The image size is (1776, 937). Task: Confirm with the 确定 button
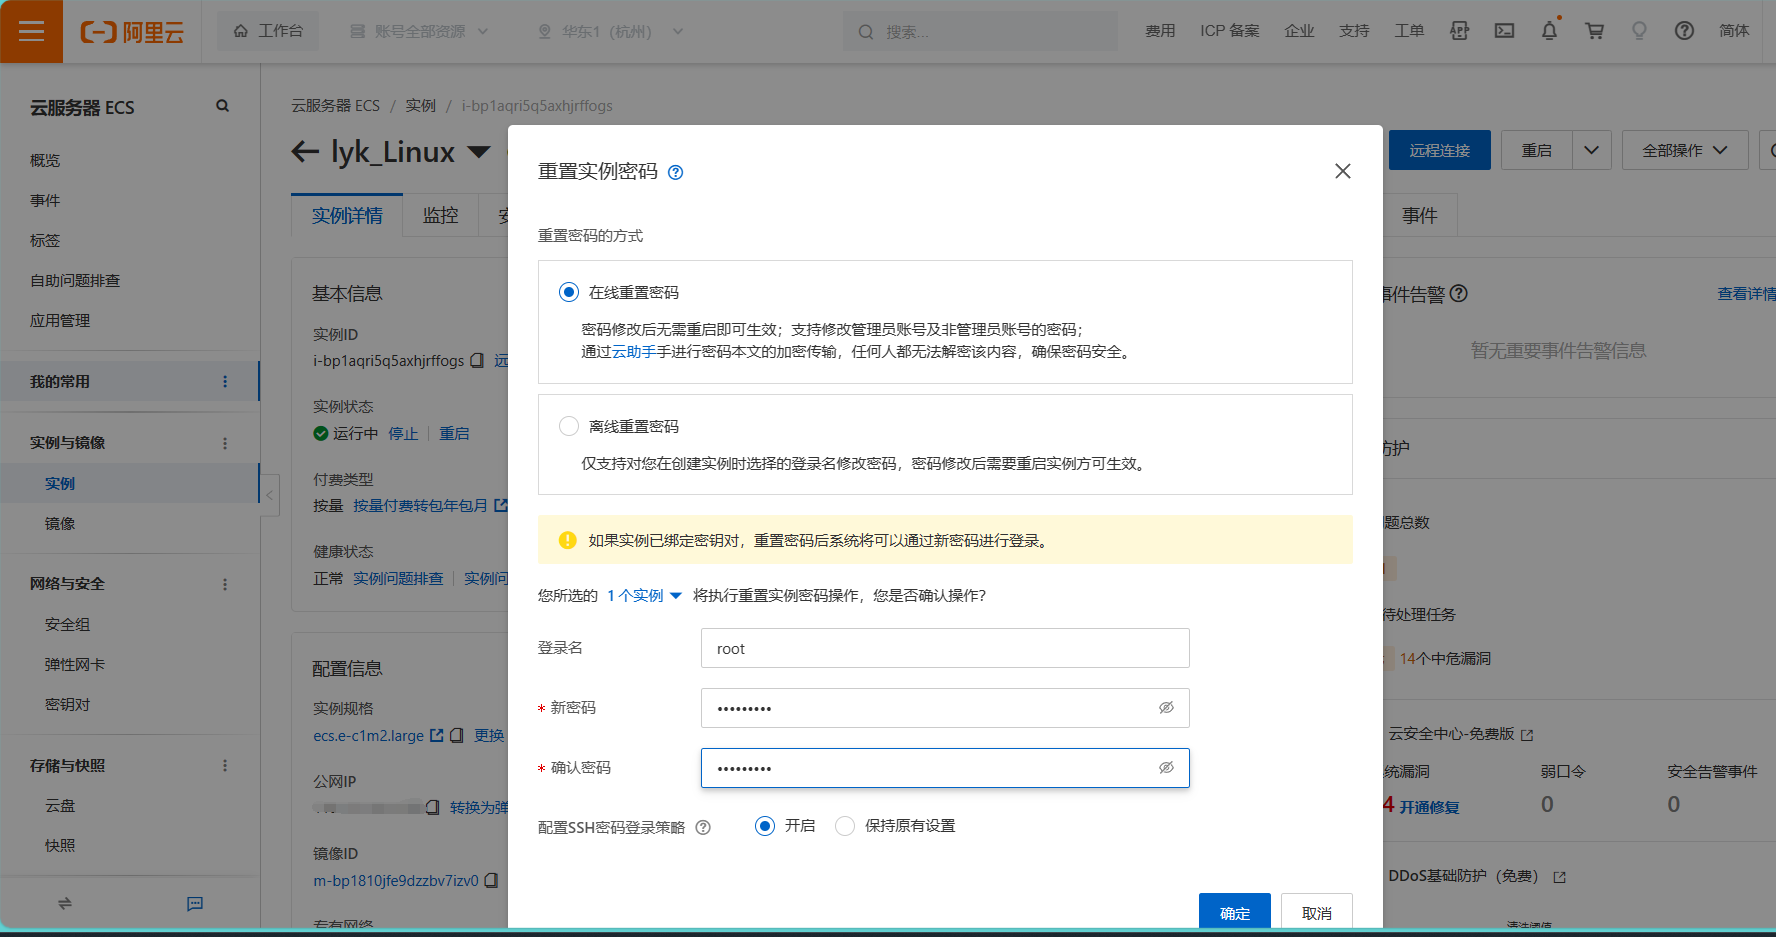[x=1234, y=912]
